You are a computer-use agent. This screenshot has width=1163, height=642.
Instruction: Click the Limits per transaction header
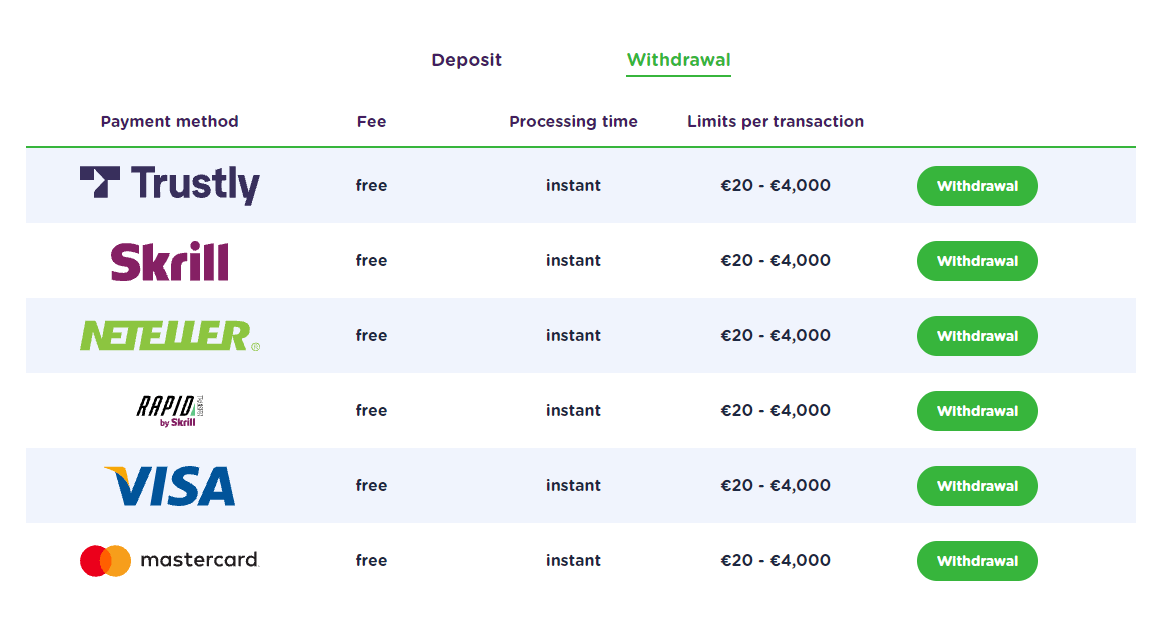pos(775,122)
